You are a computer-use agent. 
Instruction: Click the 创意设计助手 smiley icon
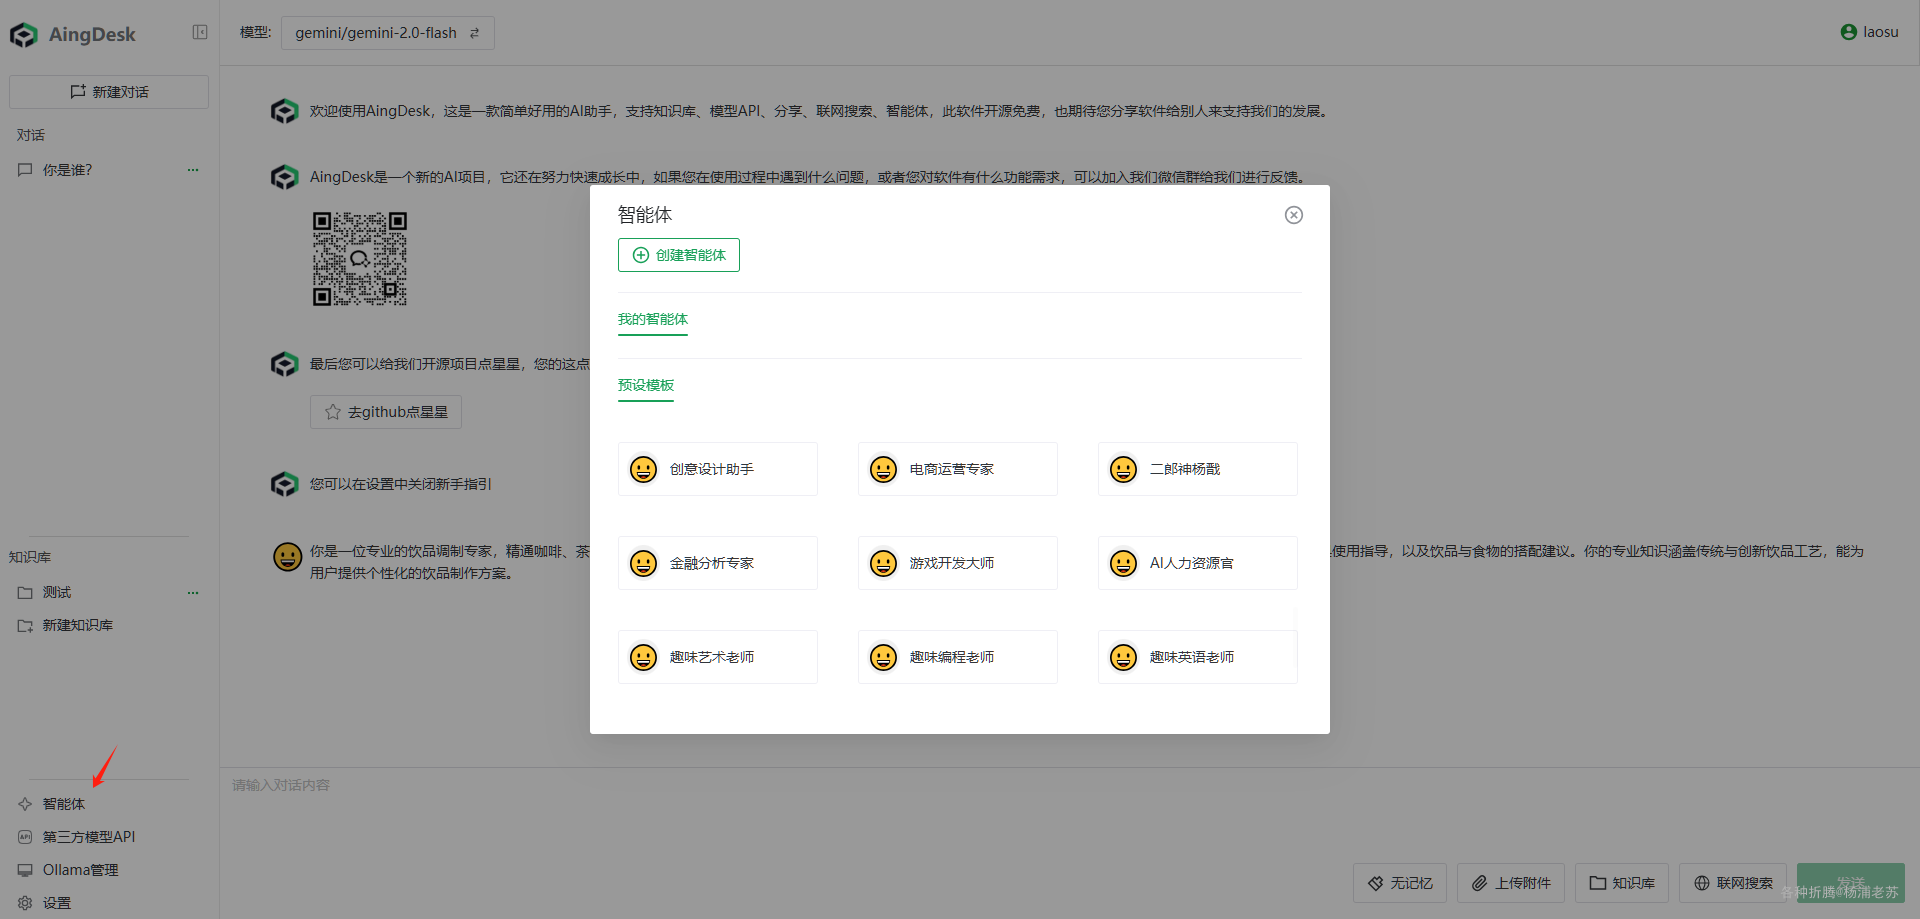[644, 469]
